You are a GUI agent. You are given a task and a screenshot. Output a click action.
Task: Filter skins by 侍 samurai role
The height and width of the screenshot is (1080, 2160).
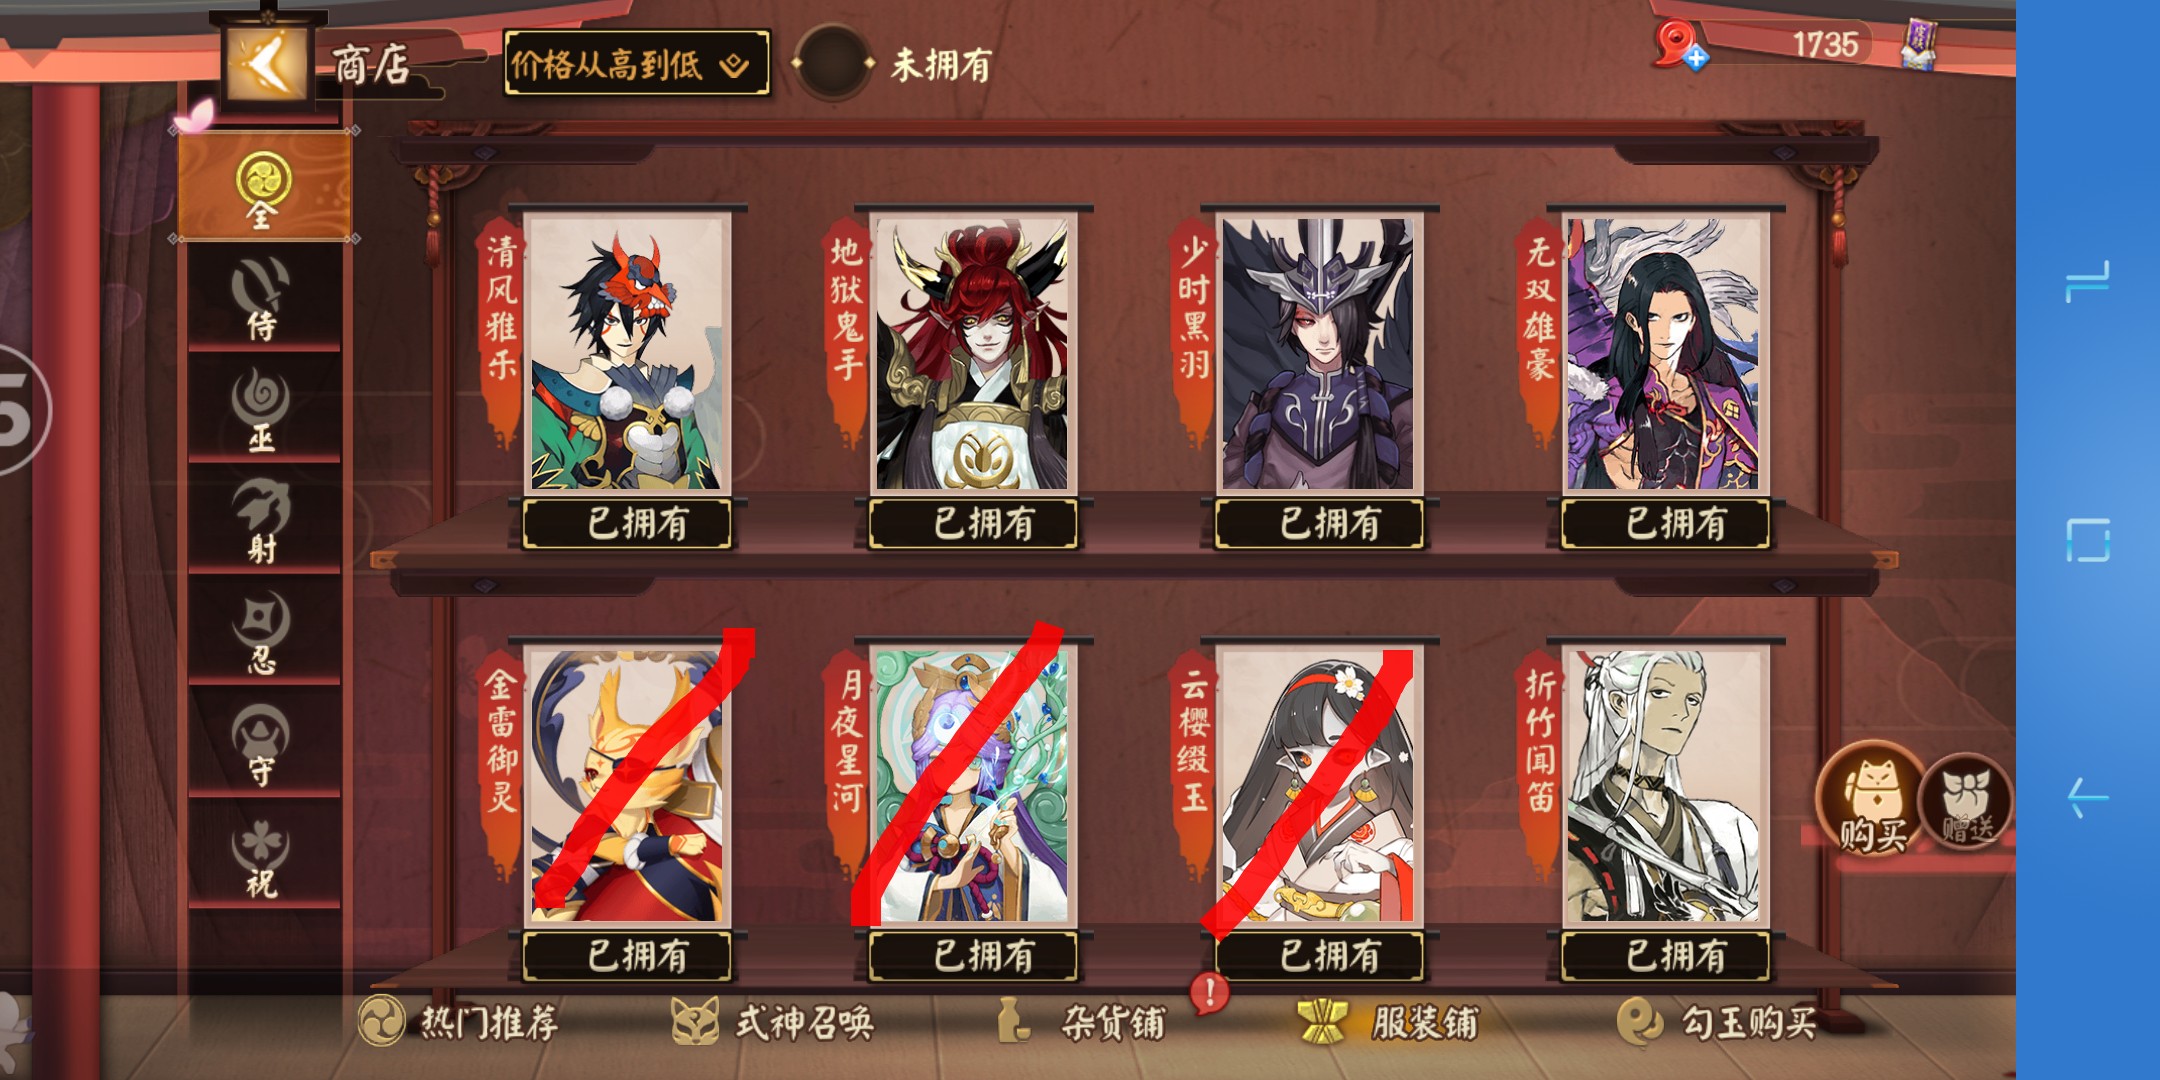click(x=263, y=298)
